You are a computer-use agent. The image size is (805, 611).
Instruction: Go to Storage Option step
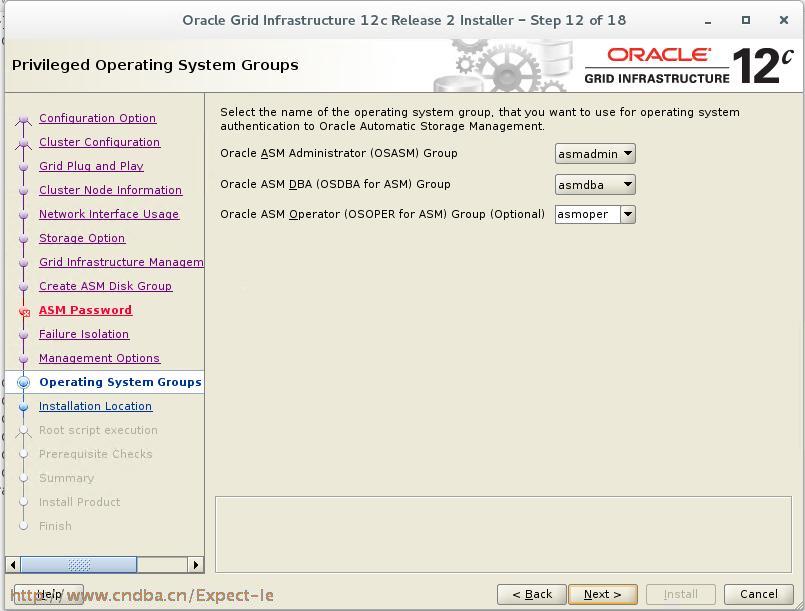click(82, 238)
